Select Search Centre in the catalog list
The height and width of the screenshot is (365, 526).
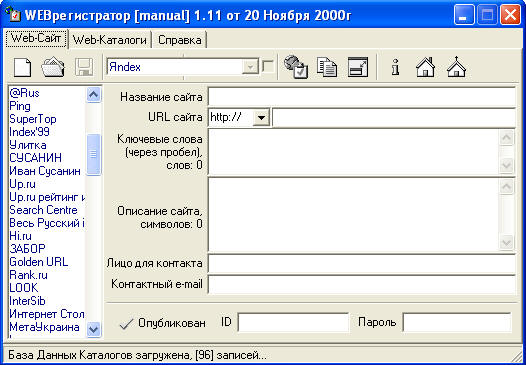click(43, 210)
